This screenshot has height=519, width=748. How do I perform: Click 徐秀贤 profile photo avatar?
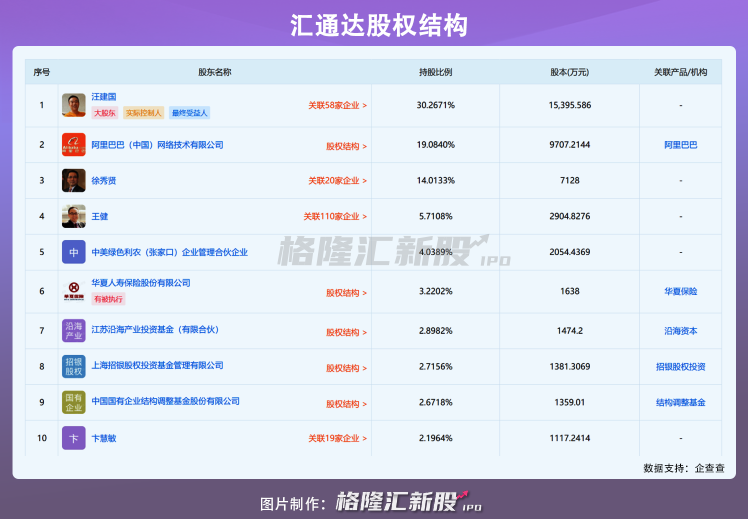point(73,180)
